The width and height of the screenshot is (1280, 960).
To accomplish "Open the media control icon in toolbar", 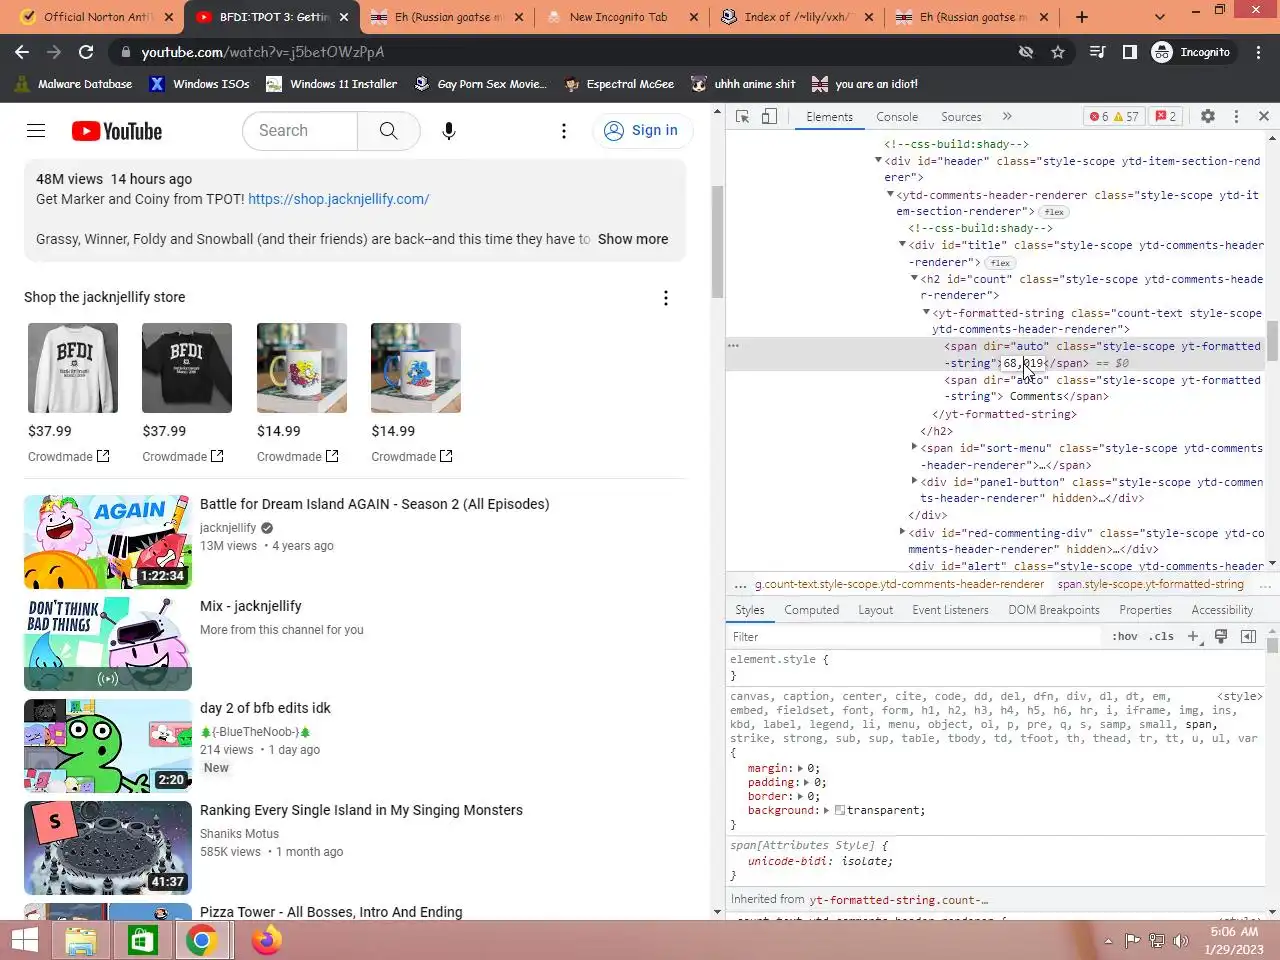I will pyautogui.click(x=1098, y=52).
